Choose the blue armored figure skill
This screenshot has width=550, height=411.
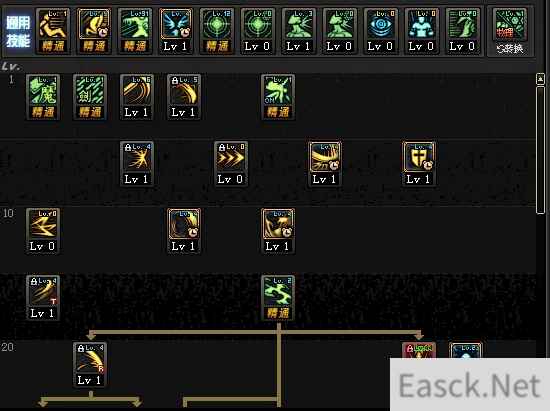[421, 31]
